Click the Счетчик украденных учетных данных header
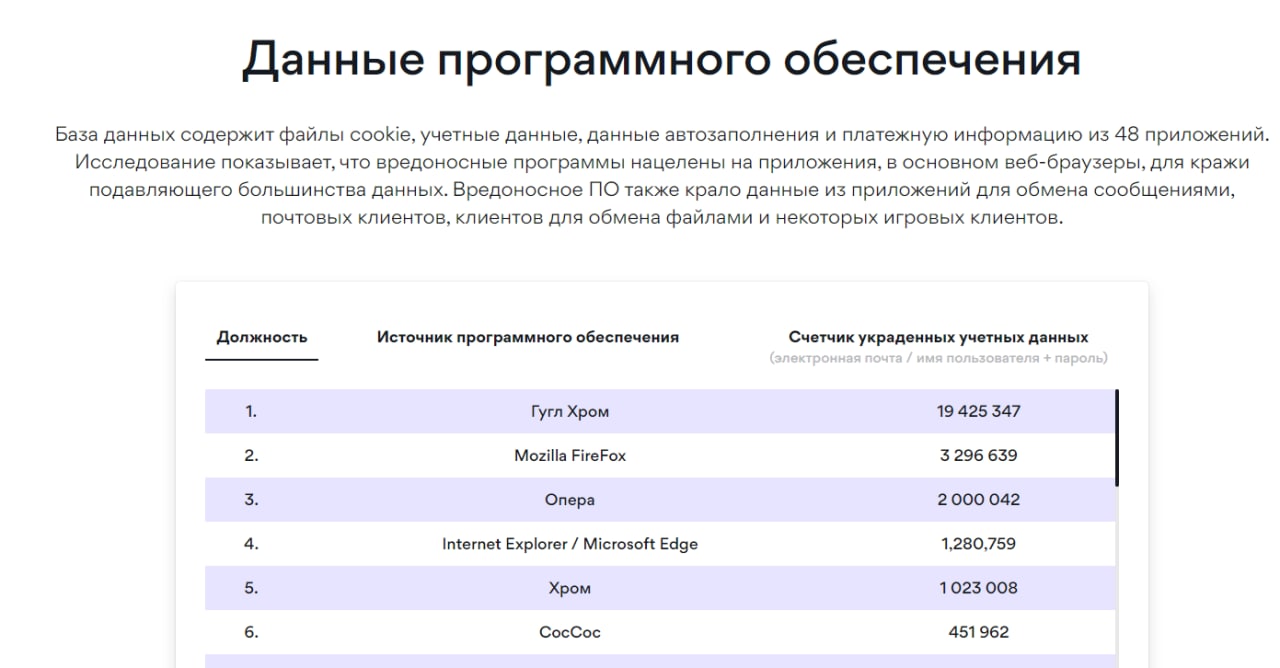Viewport: 1280px width, 668px height. click(x=938, y=337)
